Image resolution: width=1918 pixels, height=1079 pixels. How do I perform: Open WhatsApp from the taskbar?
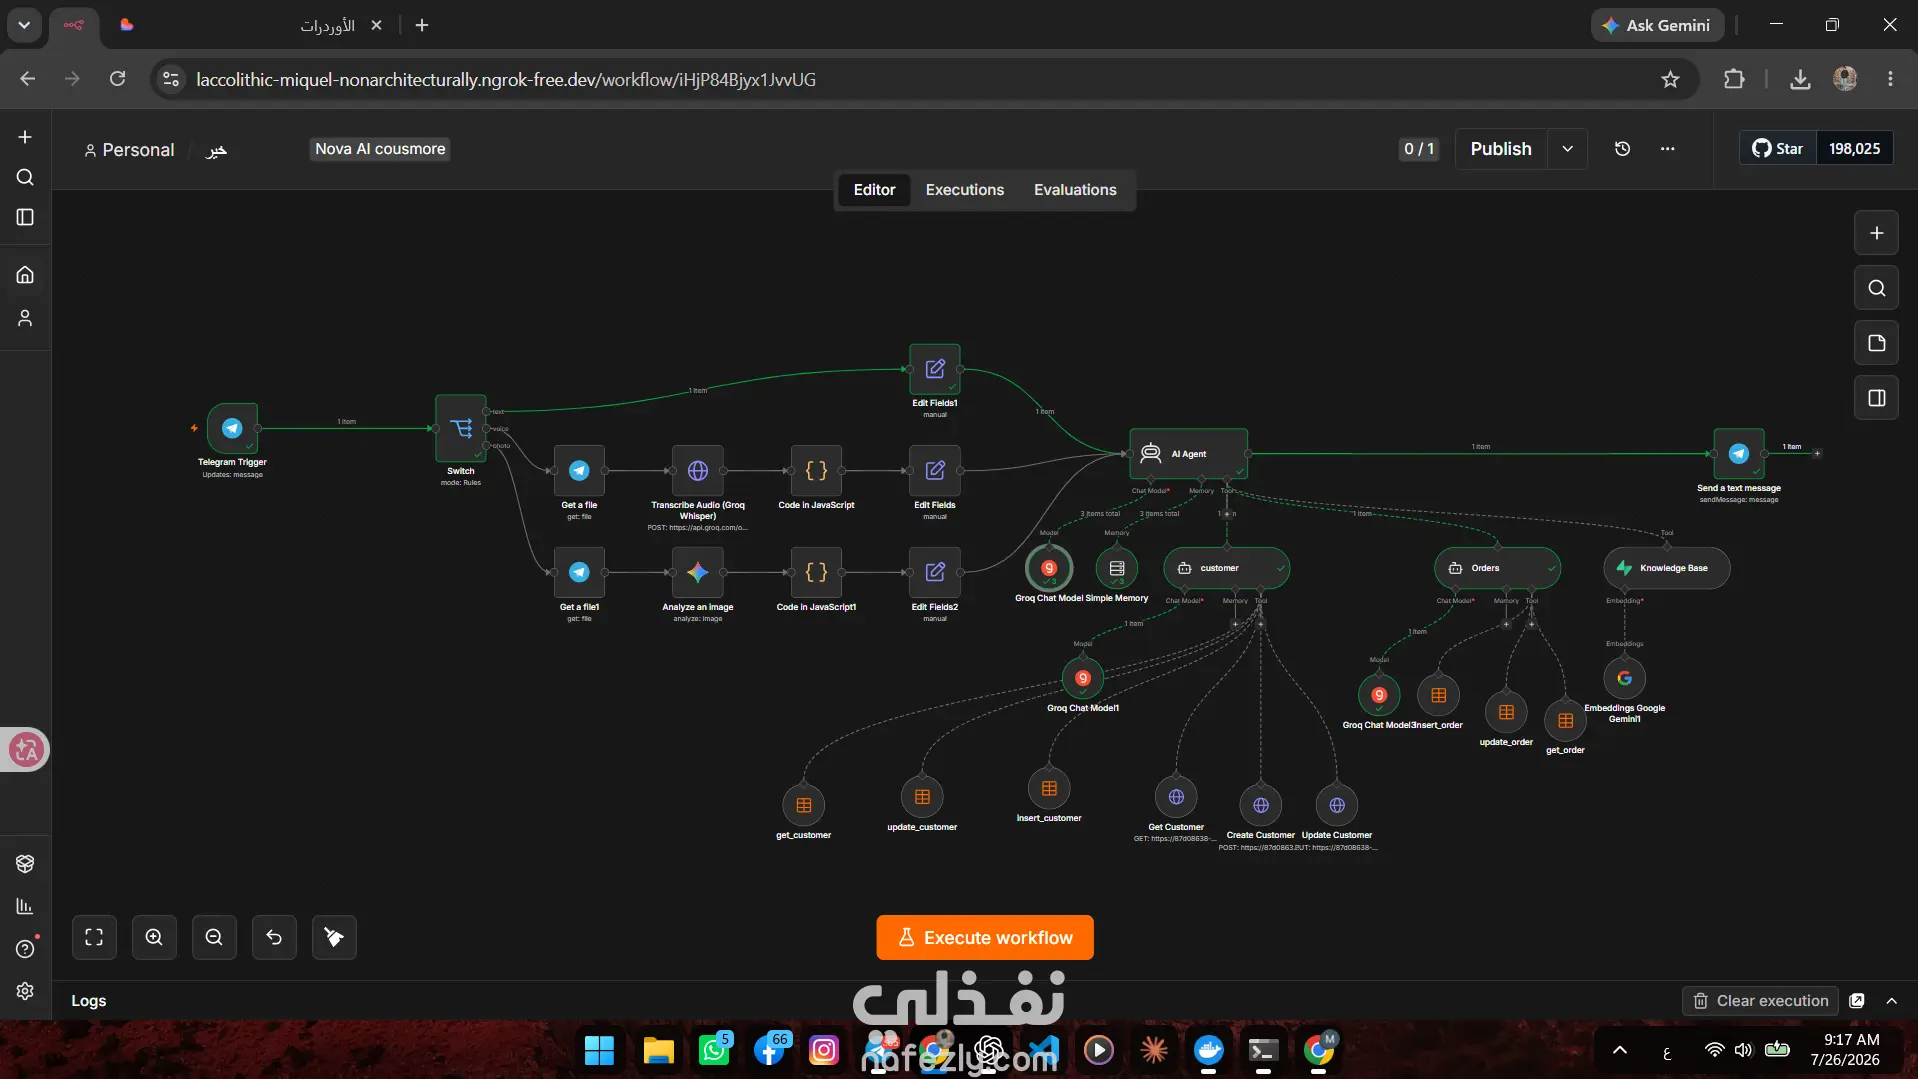pyautogui.click(x=714, y=1050)
